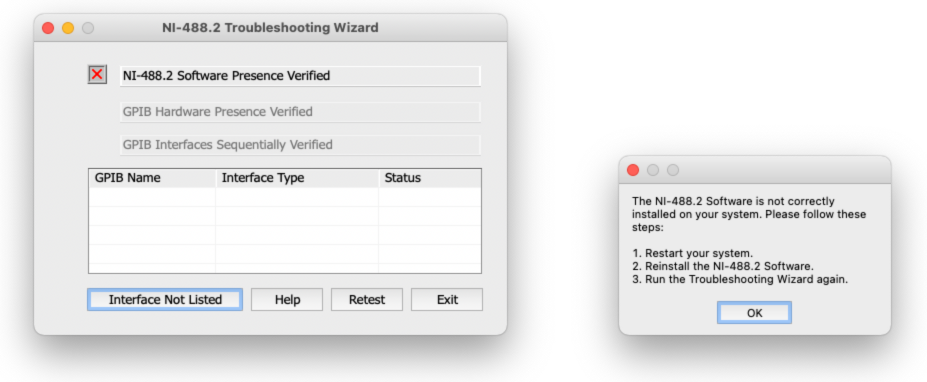Click the 'Reinstall the NI-488.2 Software' step
927x382 pixels.
723,267
